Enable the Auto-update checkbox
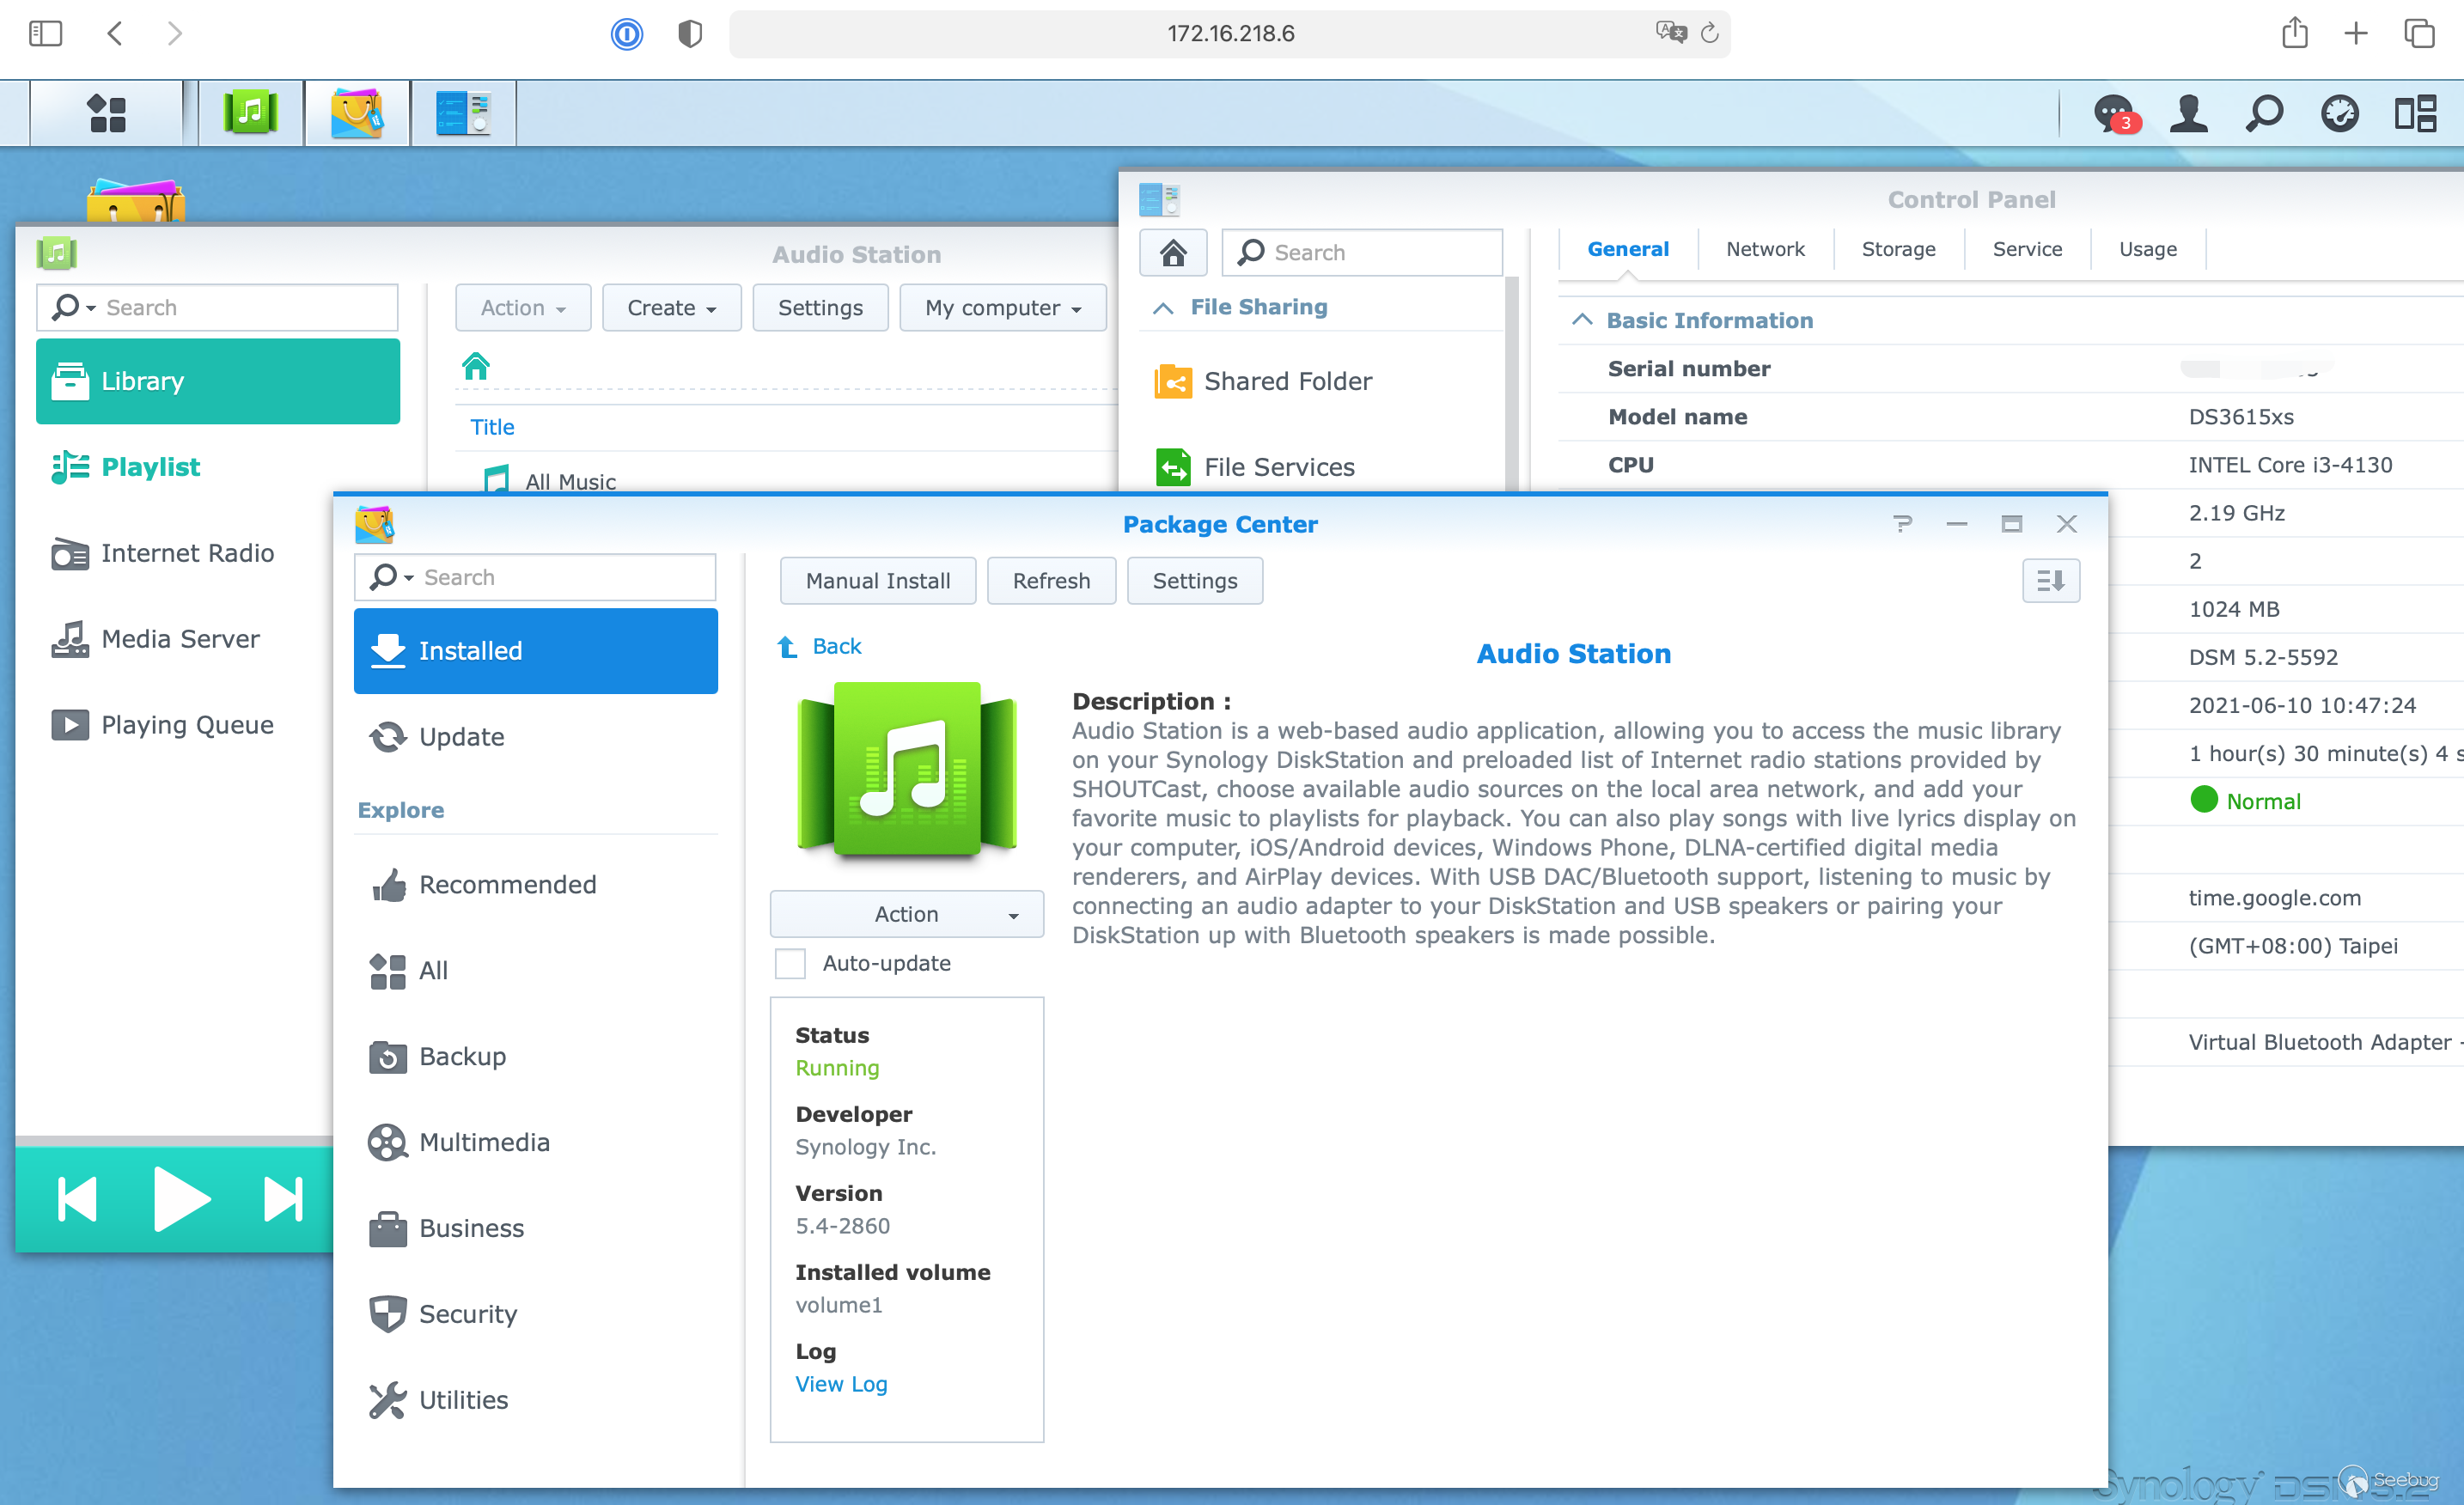 [790, 963]
